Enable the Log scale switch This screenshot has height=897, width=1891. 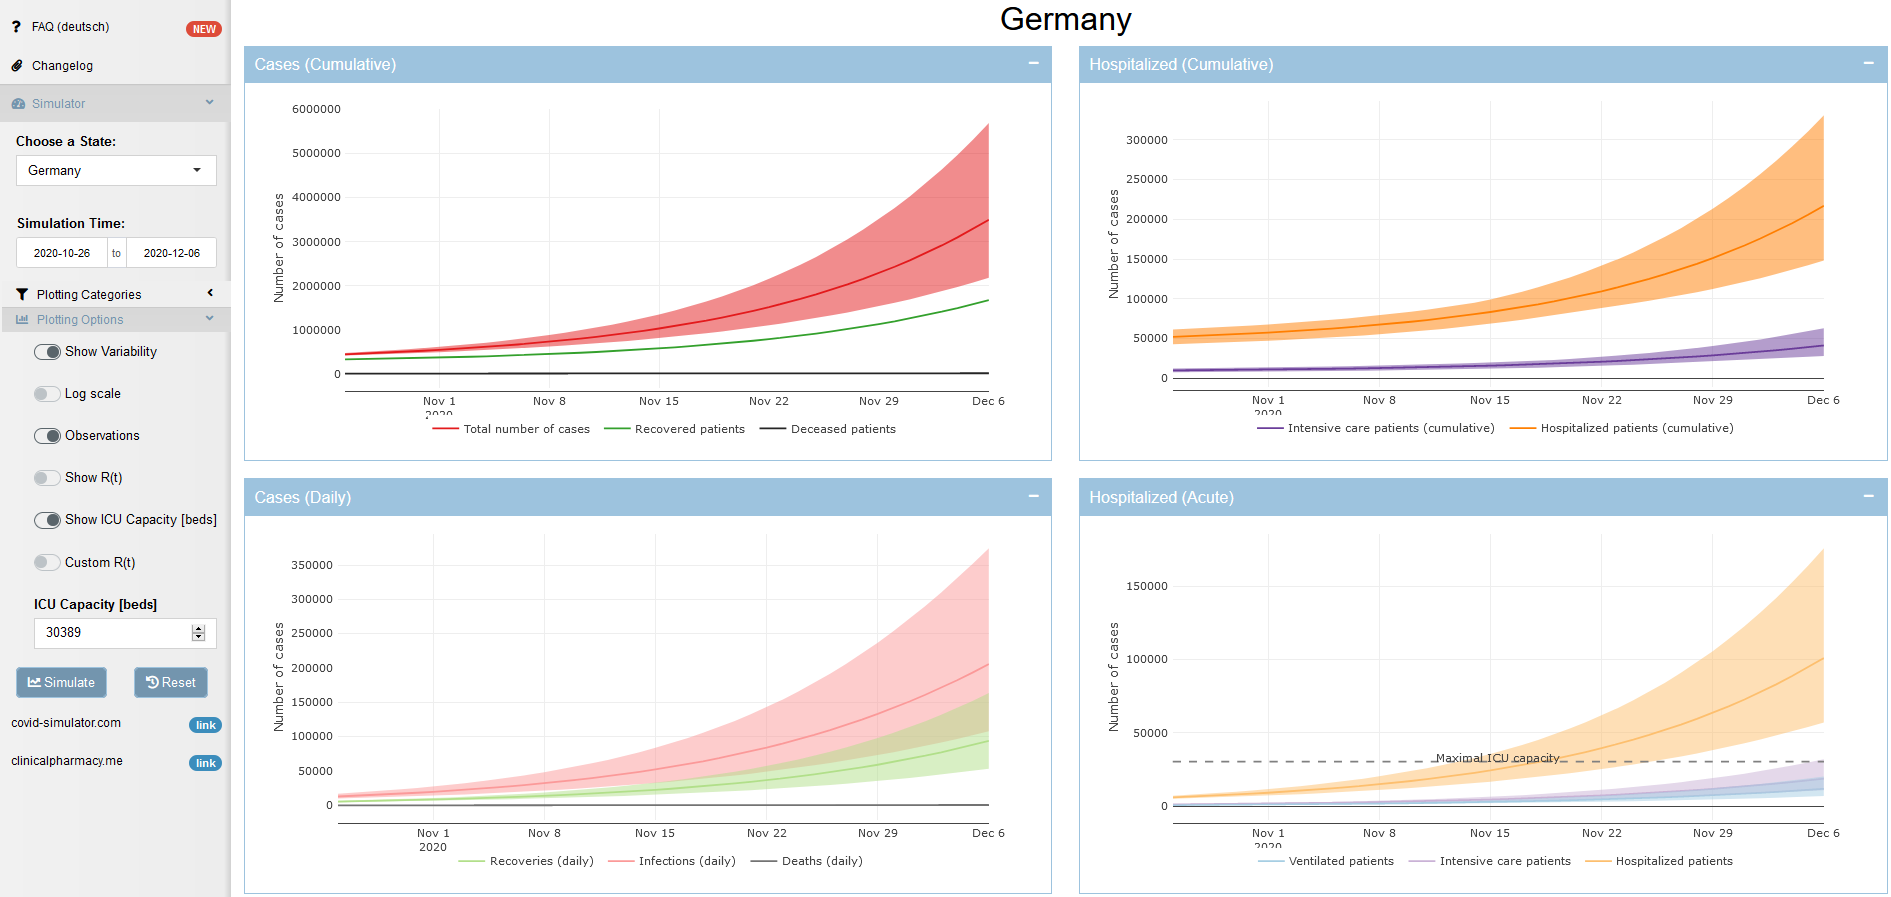[x=47, y=394]
